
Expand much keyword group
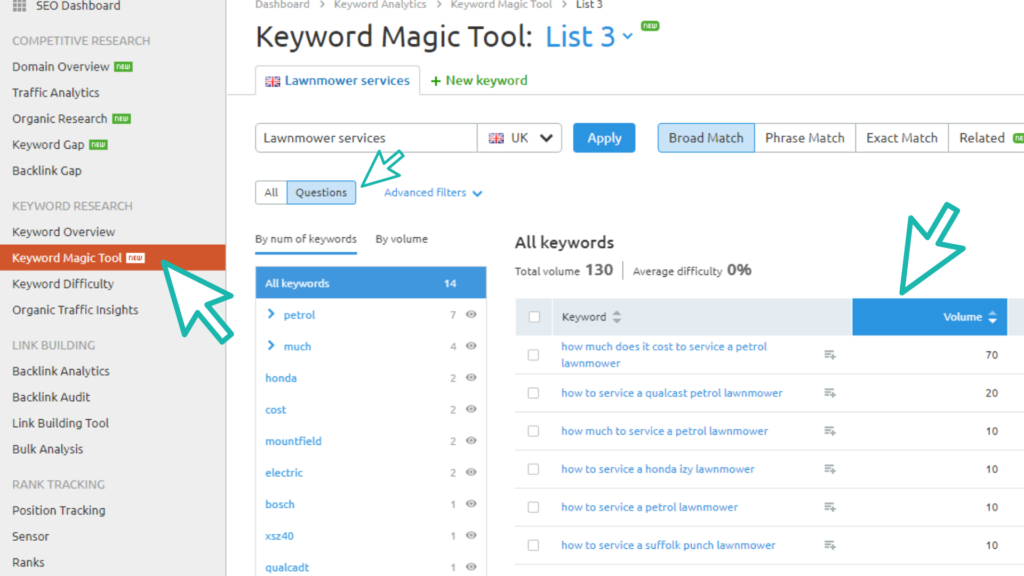pyautogui.click(x=271, y=346)
